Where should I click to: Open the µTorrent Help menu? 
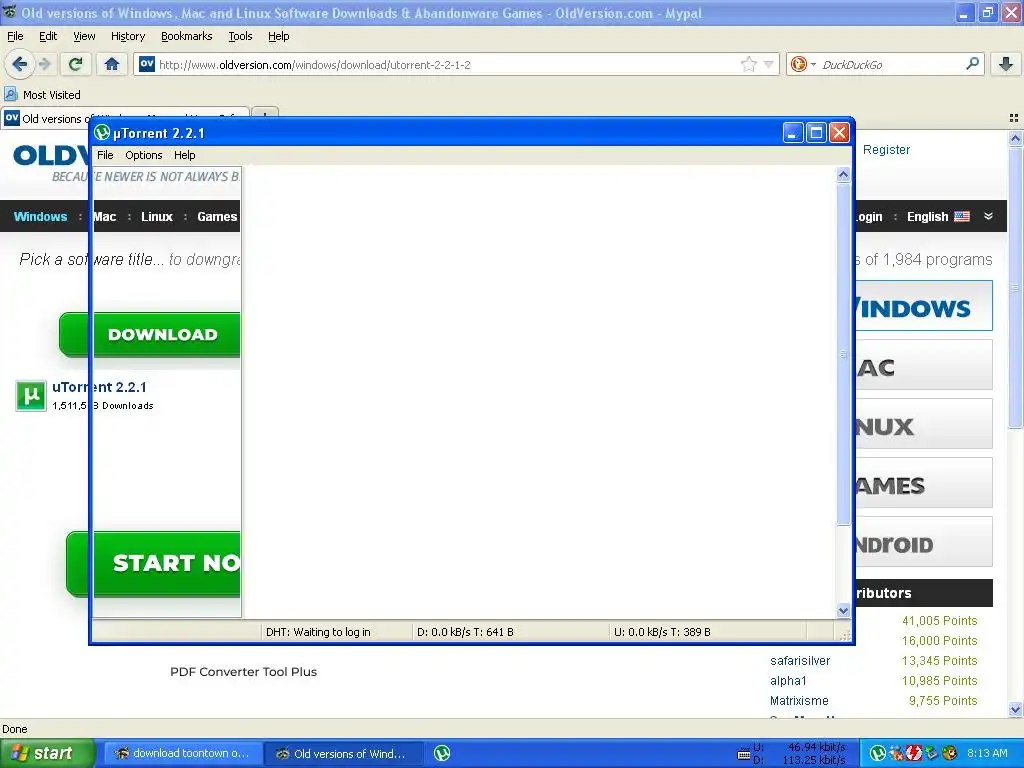[x=184, y=155]
